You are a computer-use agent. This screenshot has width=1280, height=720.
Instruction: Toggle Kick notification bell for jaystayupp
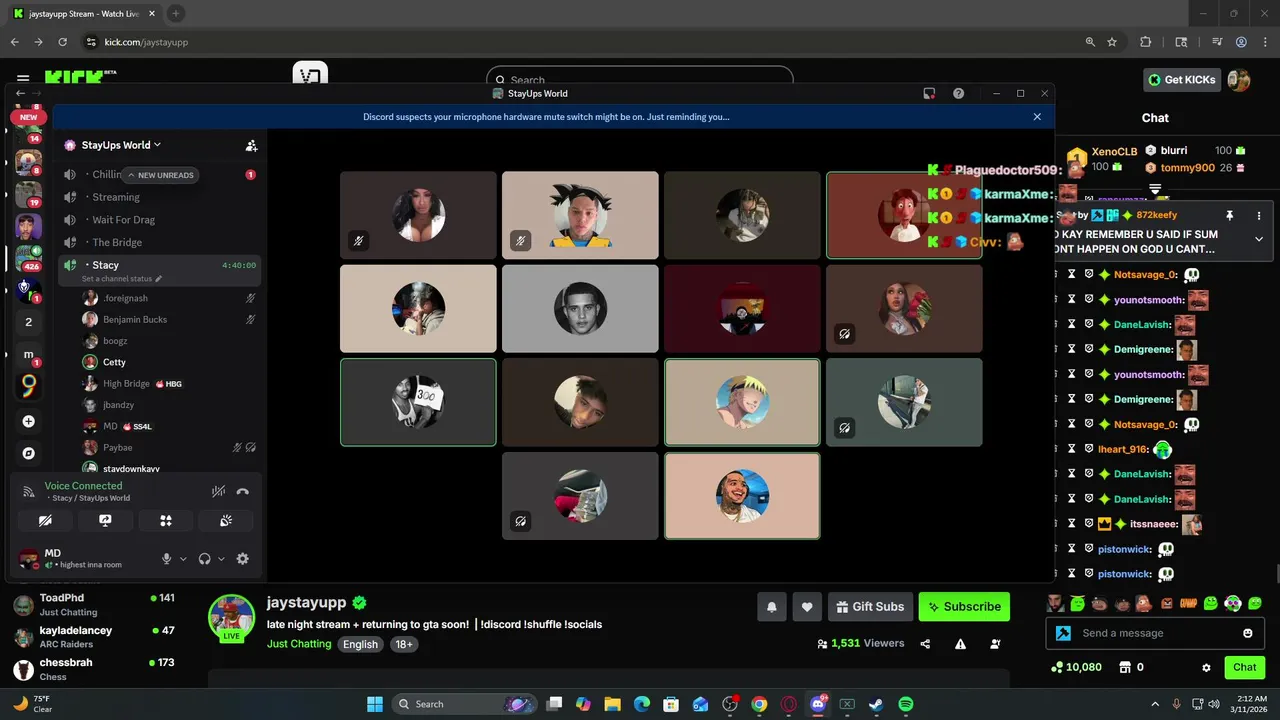coord(772,606)
